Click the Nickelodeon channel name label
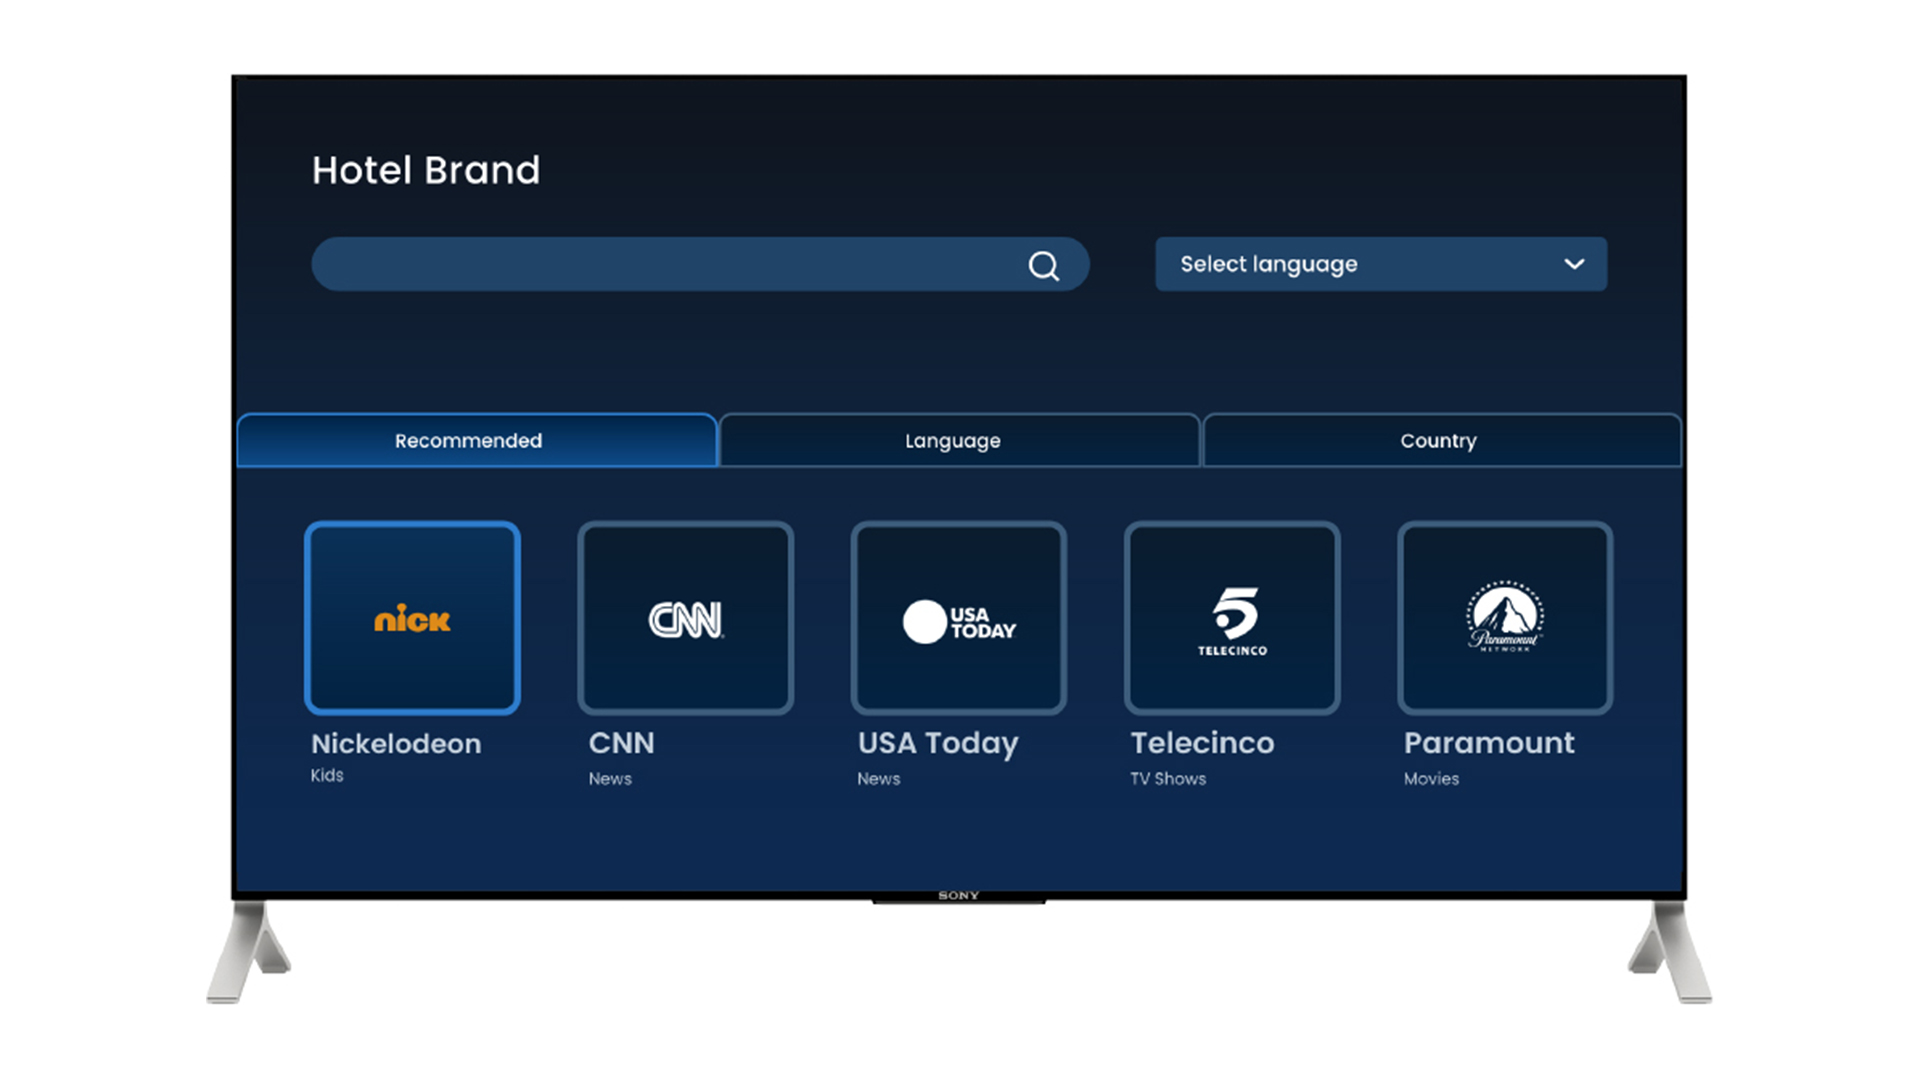This screenshot has height=1080, width=1920. (396, 744)
